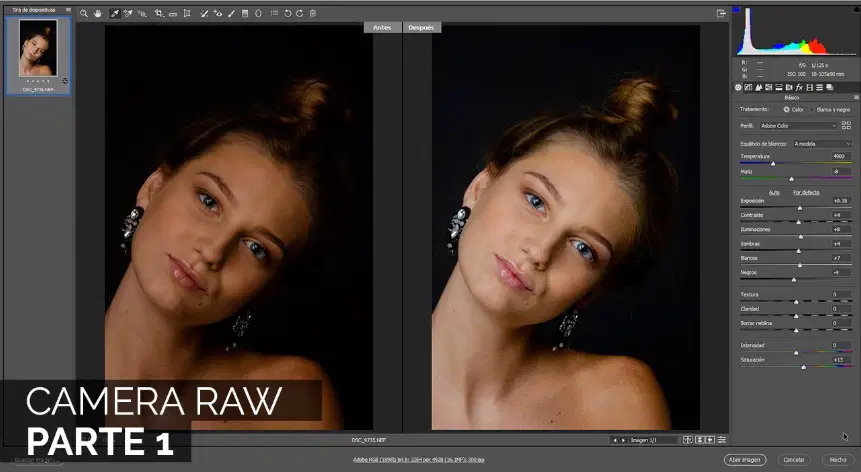Viewport: 861px width, 472px height.
Task: Switch to the Lens Corrections panel tab
Action: (x=789, y=87)
